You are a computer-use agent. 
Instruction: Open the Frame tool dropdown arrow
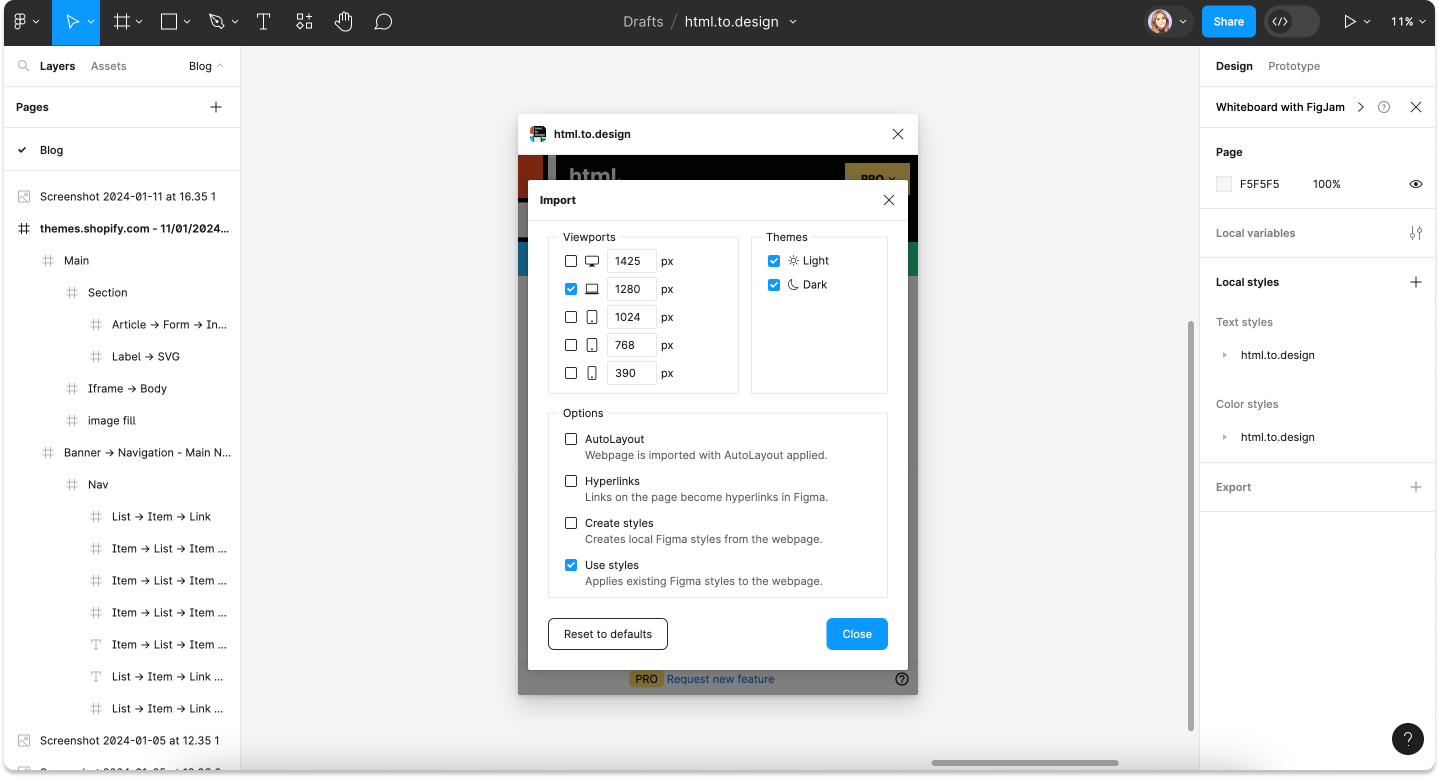click(x=139, y=22)
